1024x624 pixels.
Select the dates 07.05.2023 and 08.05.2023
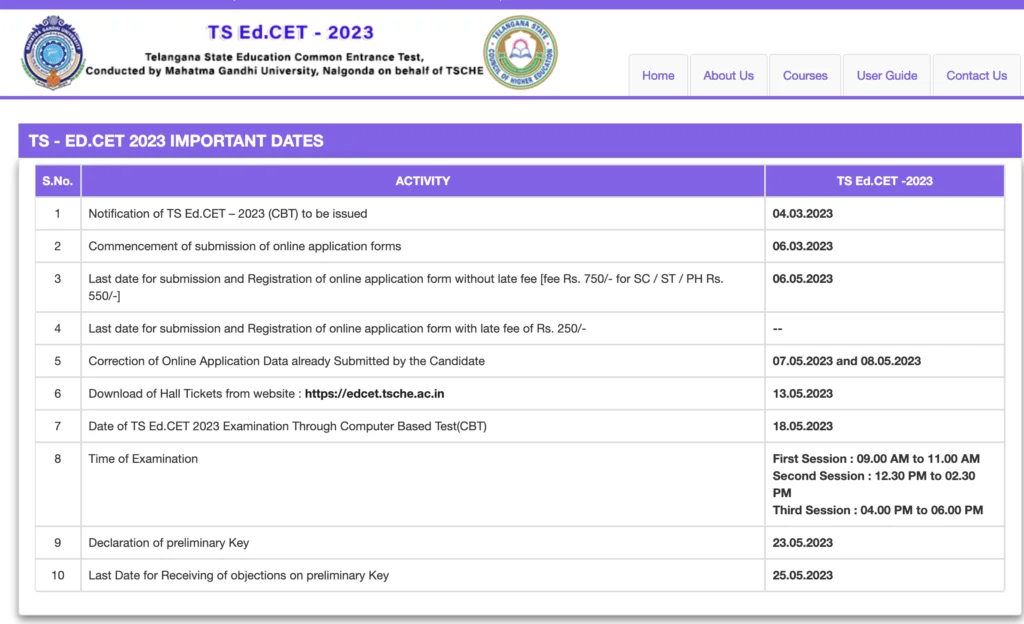846,361
